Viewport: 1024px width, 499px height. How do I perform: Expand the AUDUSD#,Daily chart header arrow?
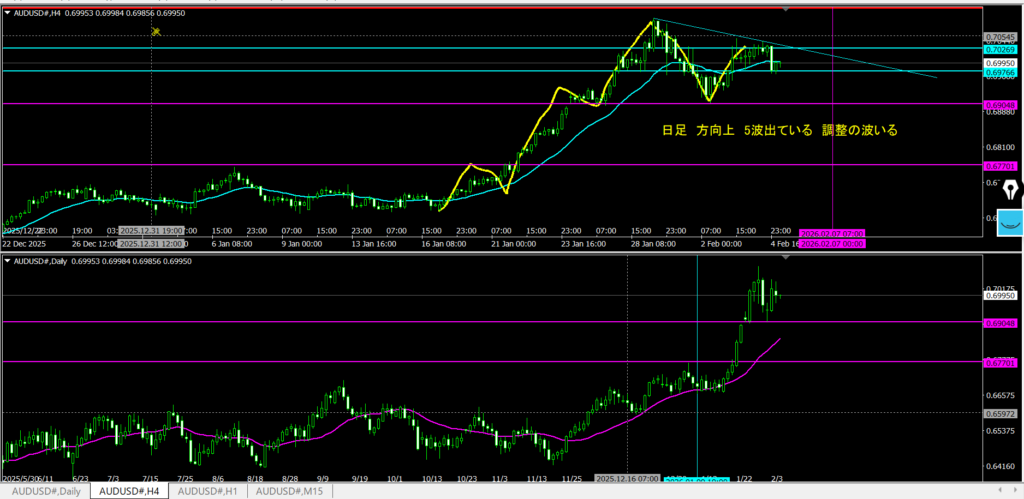click(x=8, y=261)
